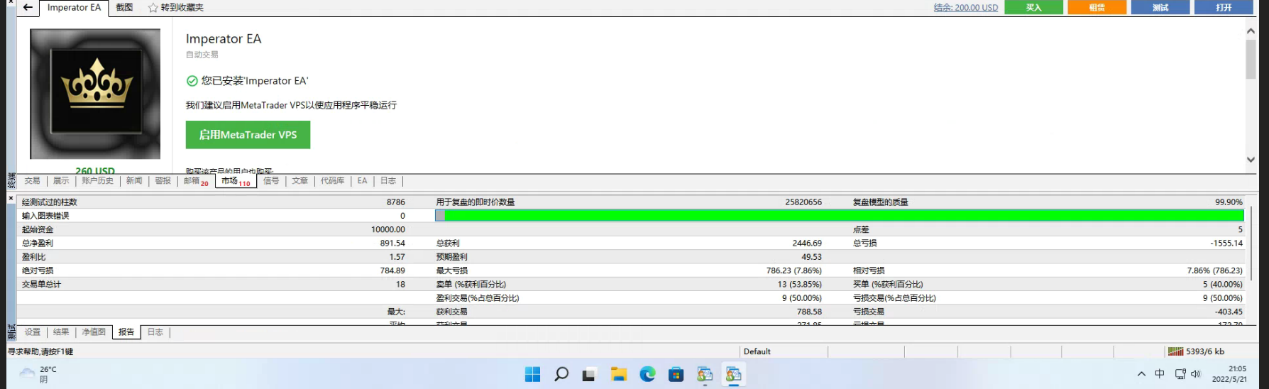Click the connection status bars icon
Screen dimensions: 1269x389
tap(1175, 351)
